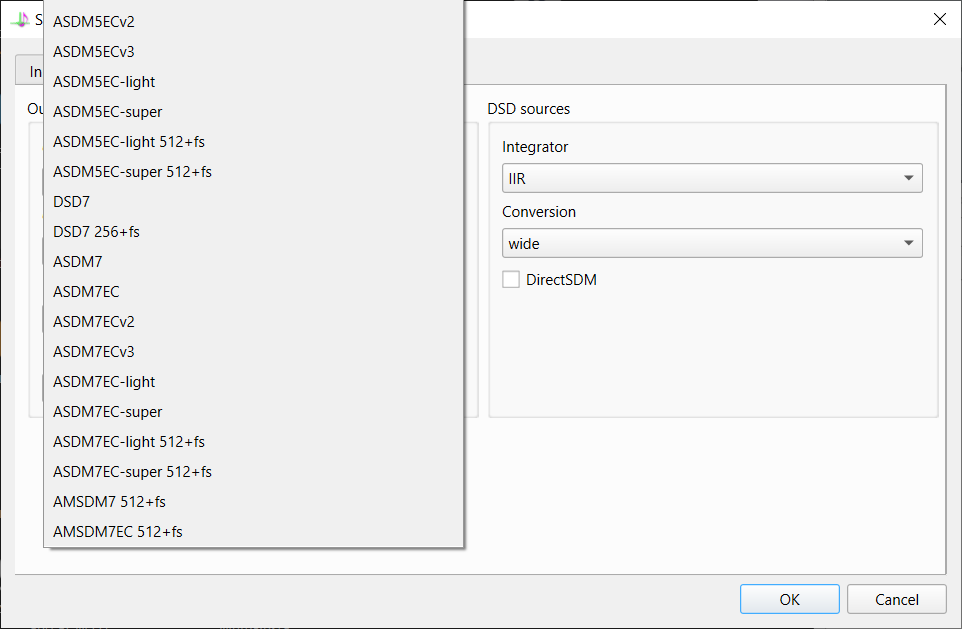Choose the ASDM5ECv3 modulator option
Viewport: 962px width, 629px height.
[94, 52]
